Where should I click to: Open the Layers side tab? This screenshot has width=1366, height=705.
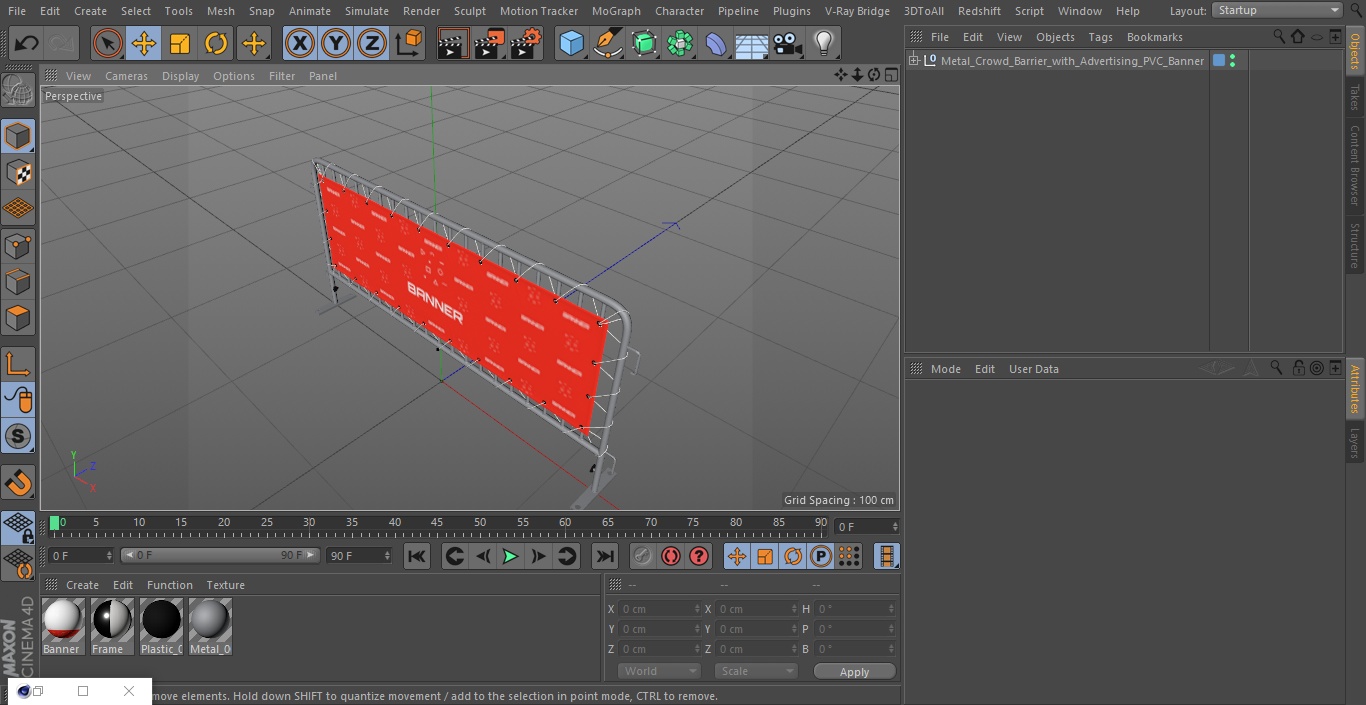1355,442
